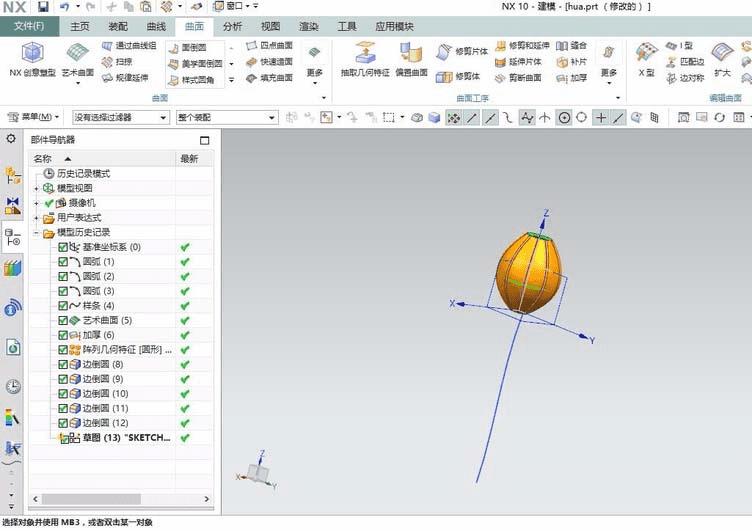Viewport: 752px width, 531px height.
Task: Expand 更多 in the 曲面 group
Action: pyautogui.click(x=315, y=65)
